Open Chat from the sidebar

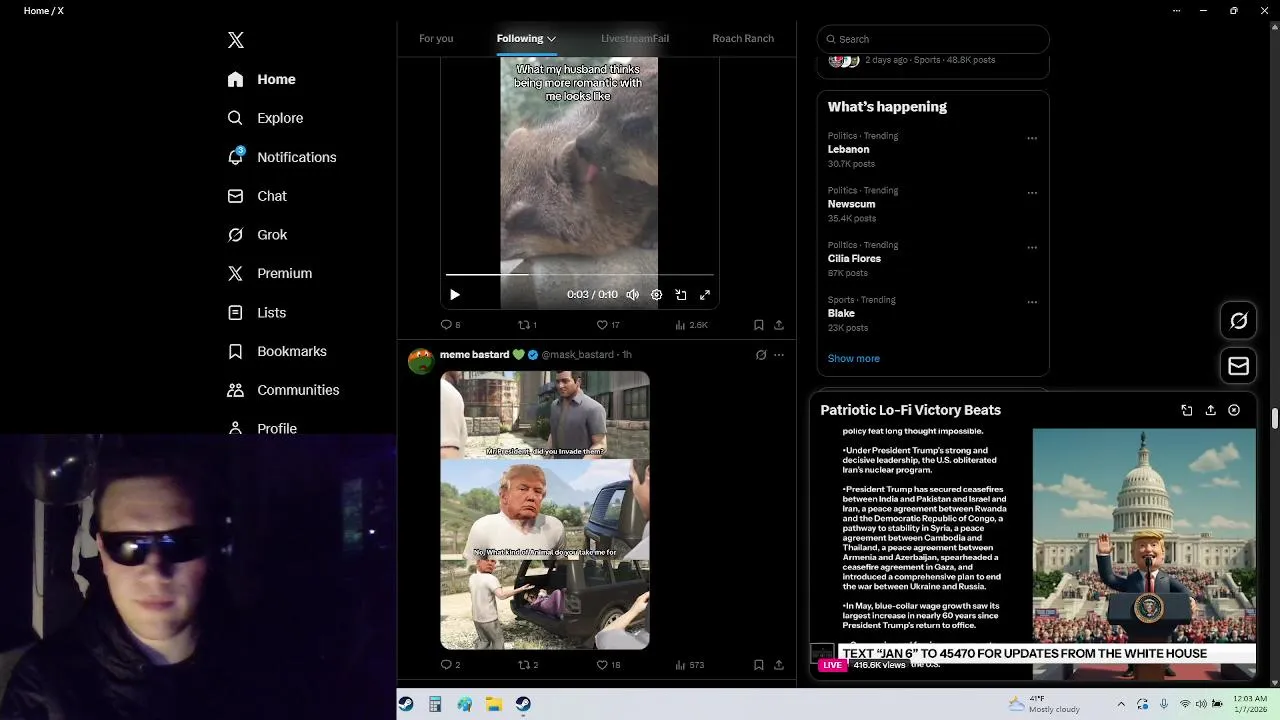tap(257, 196)
